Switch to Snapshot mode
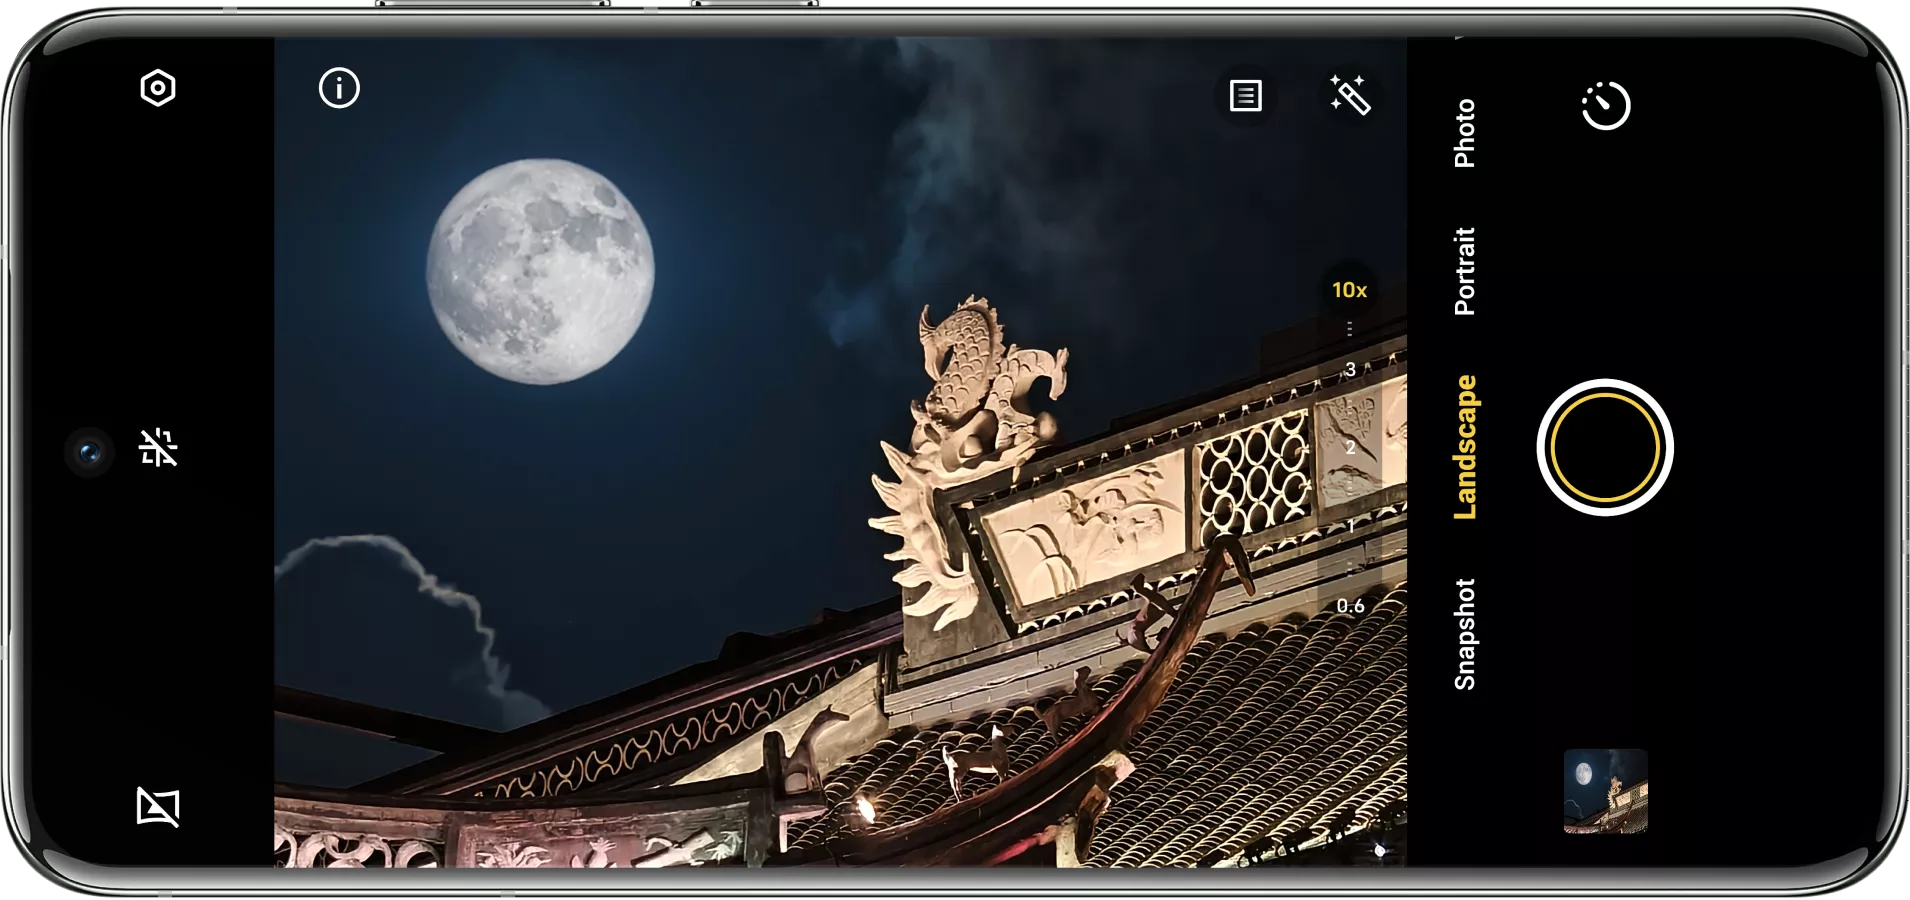This screenshot has width=1910, height=900. 1464,634
